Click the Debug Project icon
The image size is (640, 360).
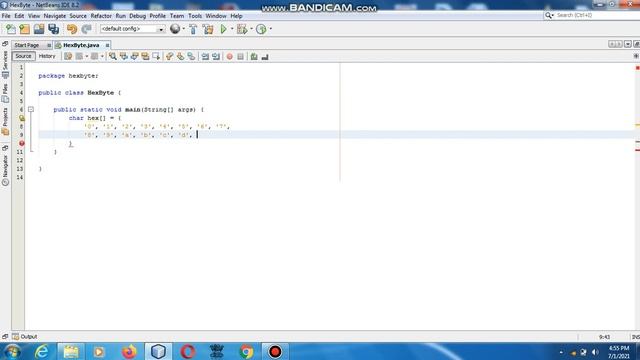point(242,29)
